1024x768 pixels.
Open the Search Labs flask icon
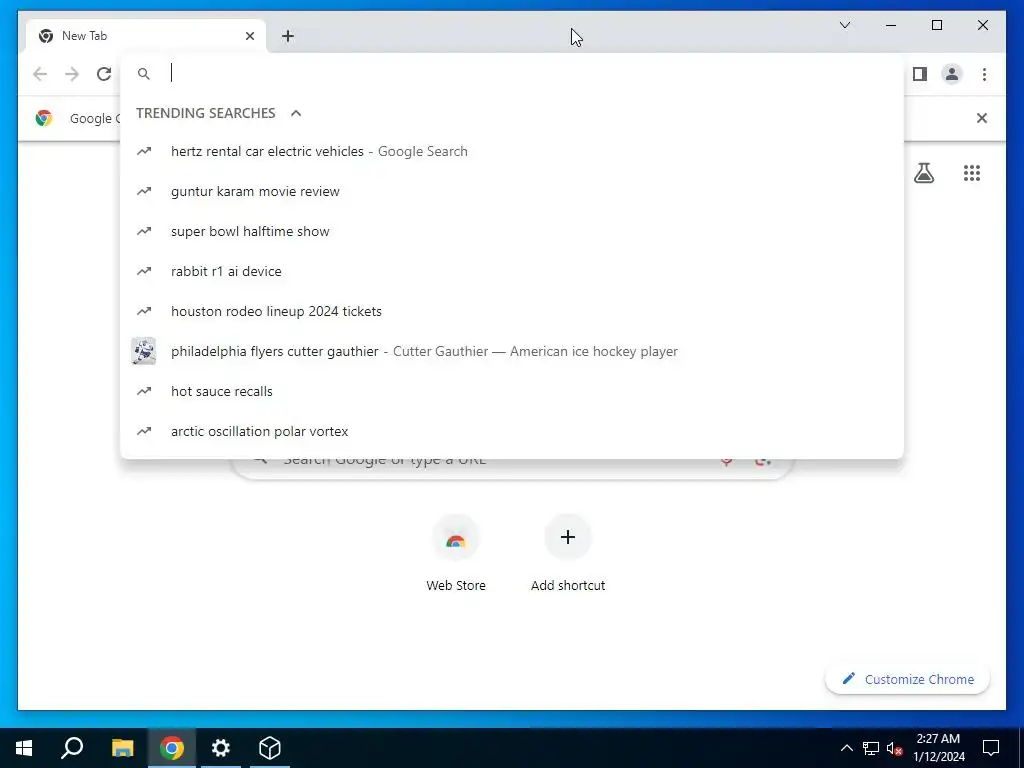pyautogui.click(x=923, y=173)
